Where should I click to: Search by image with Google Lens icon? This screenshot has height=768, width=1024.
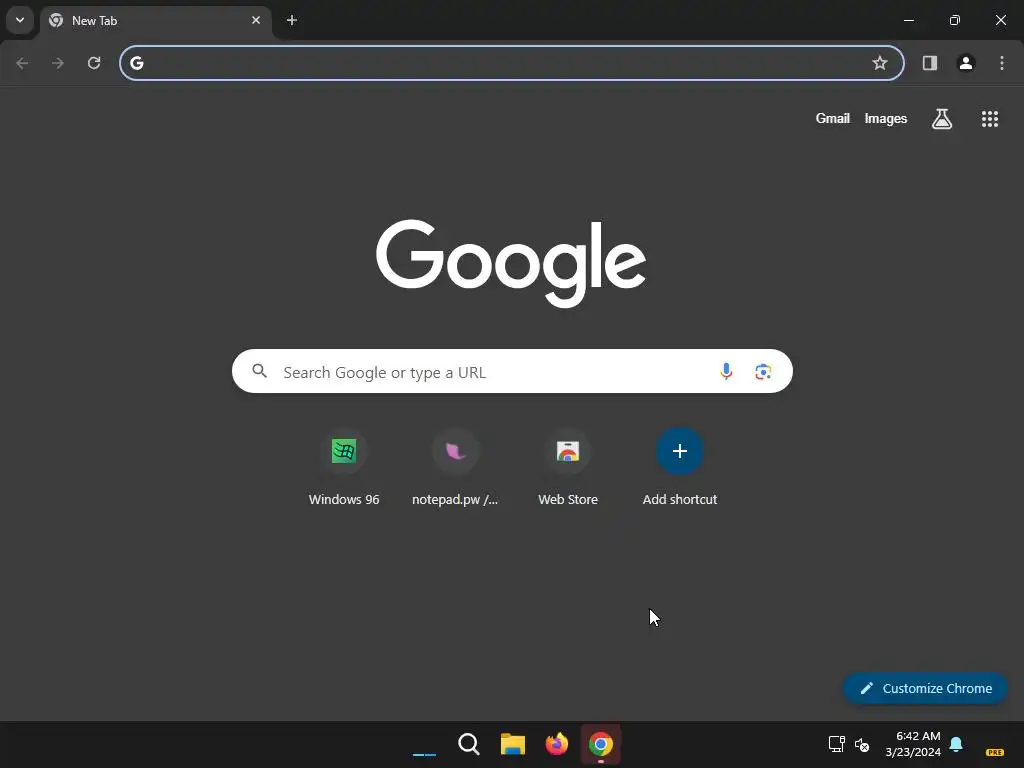763,372
